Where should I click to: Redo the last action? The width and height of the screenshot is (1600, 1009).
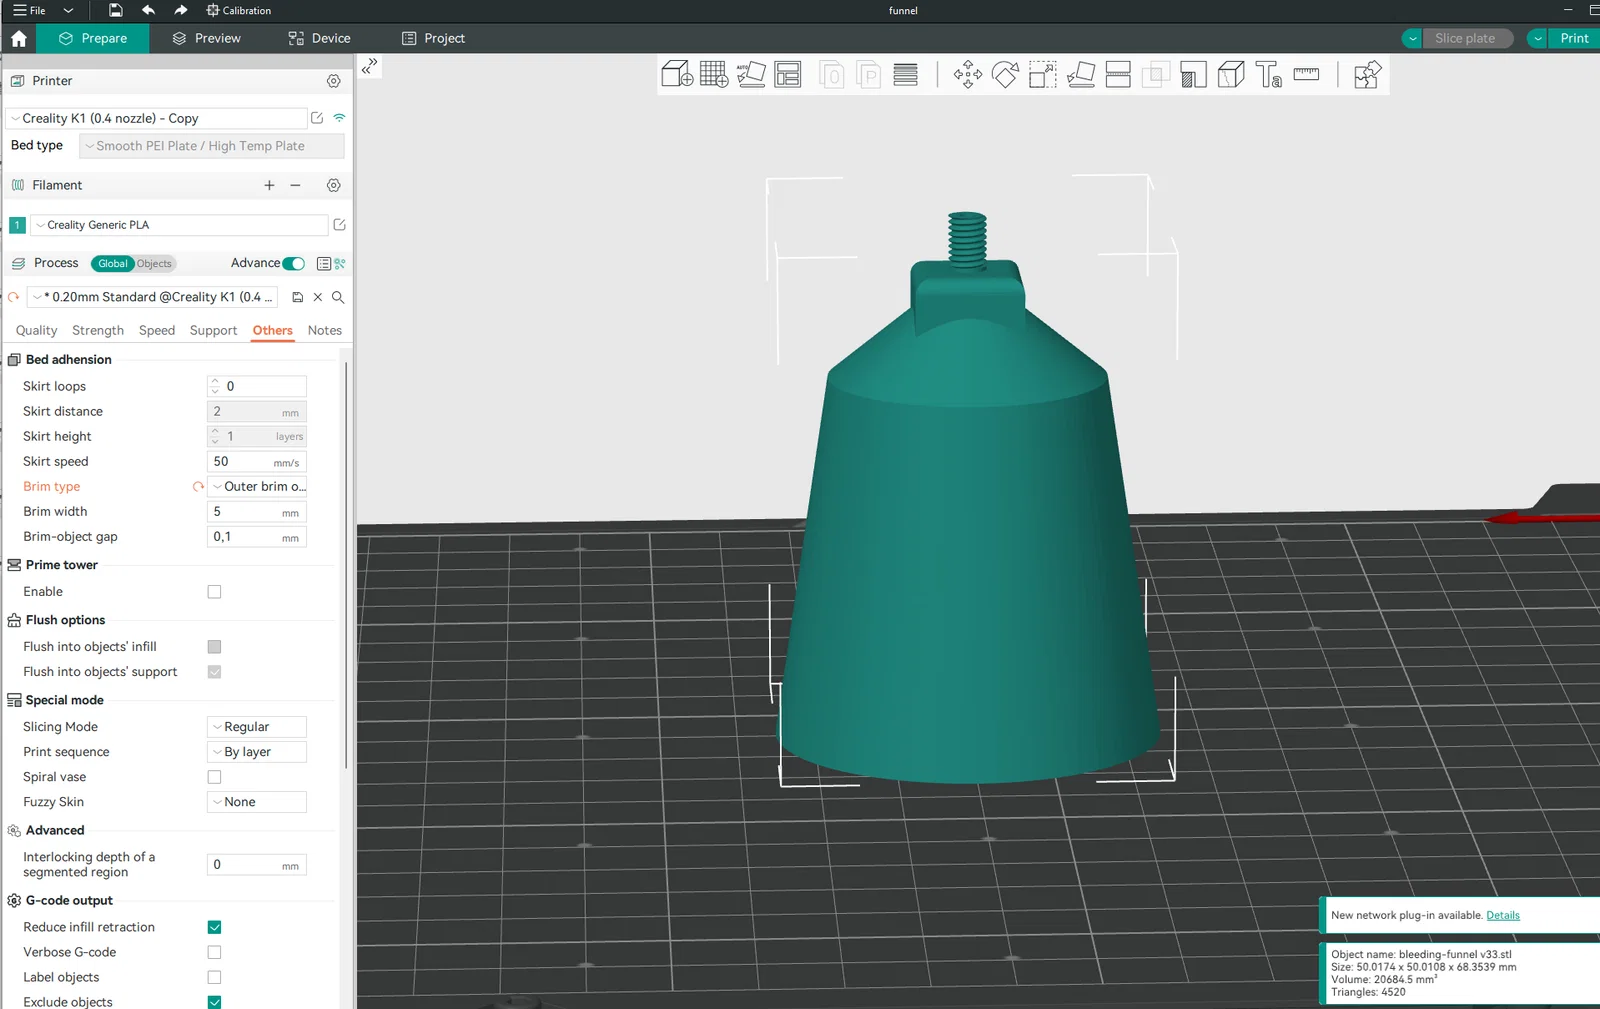(x=181, y=10)
